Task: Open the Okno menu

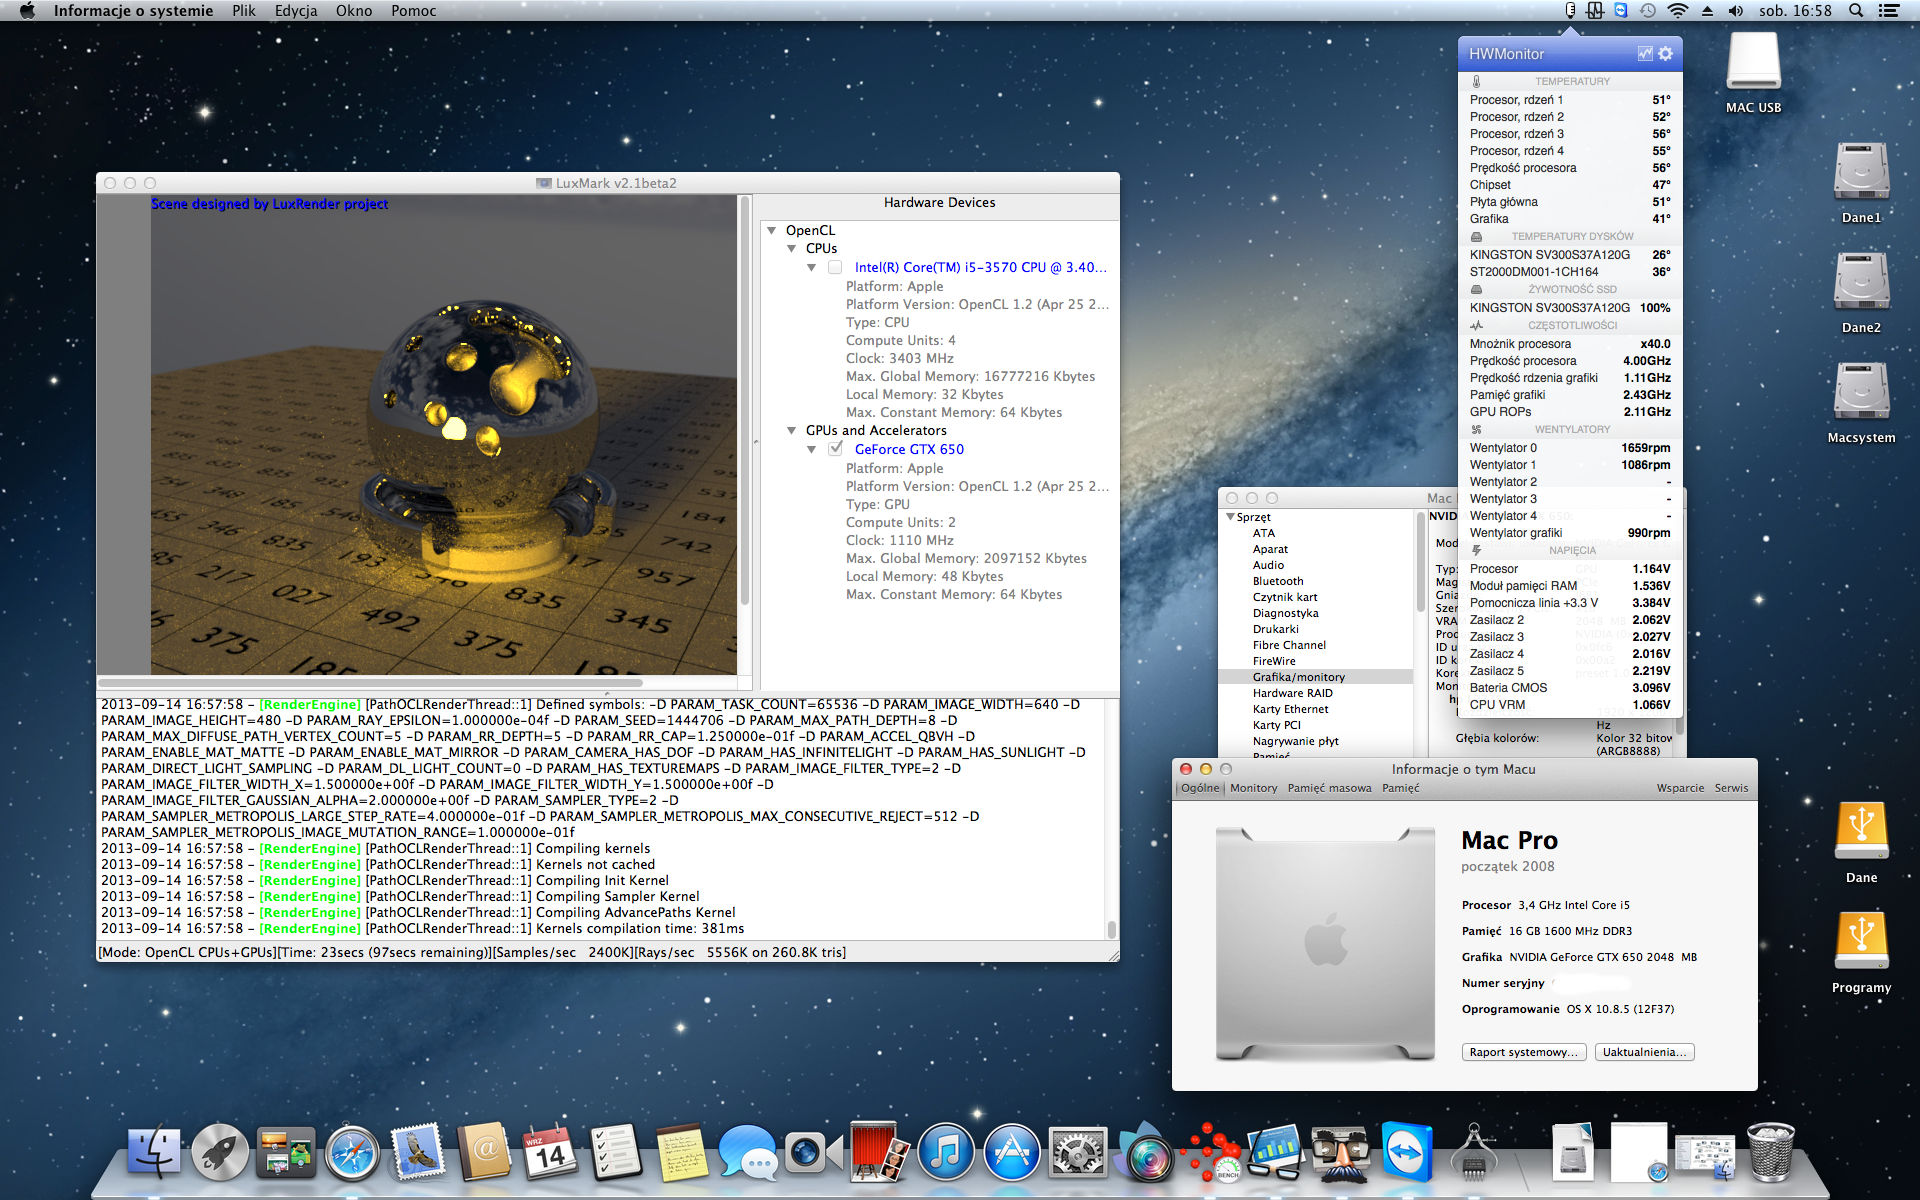Action: point(354,11)
